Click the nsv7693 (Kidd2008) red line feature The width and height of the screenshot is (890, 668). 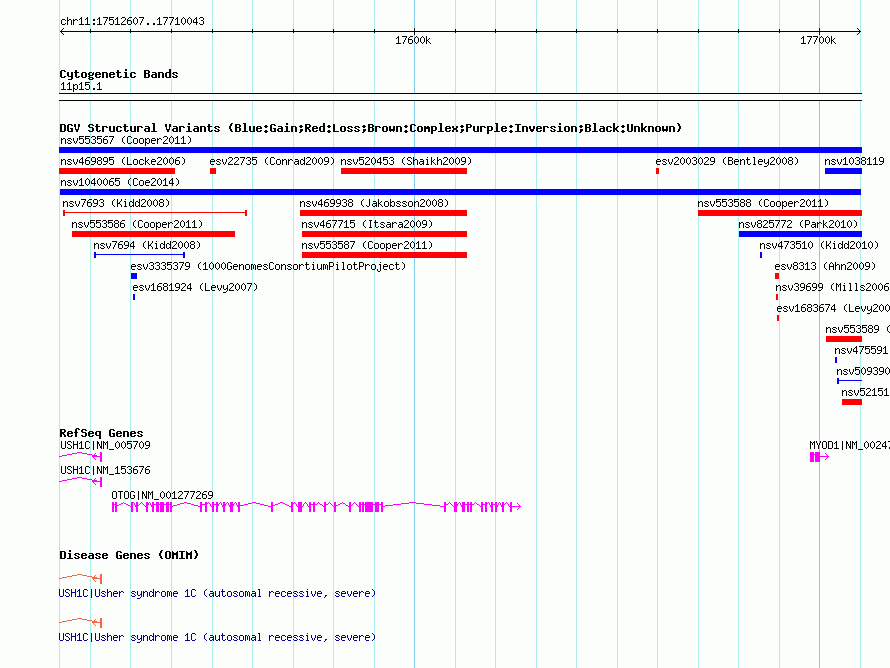pos(155,213)
